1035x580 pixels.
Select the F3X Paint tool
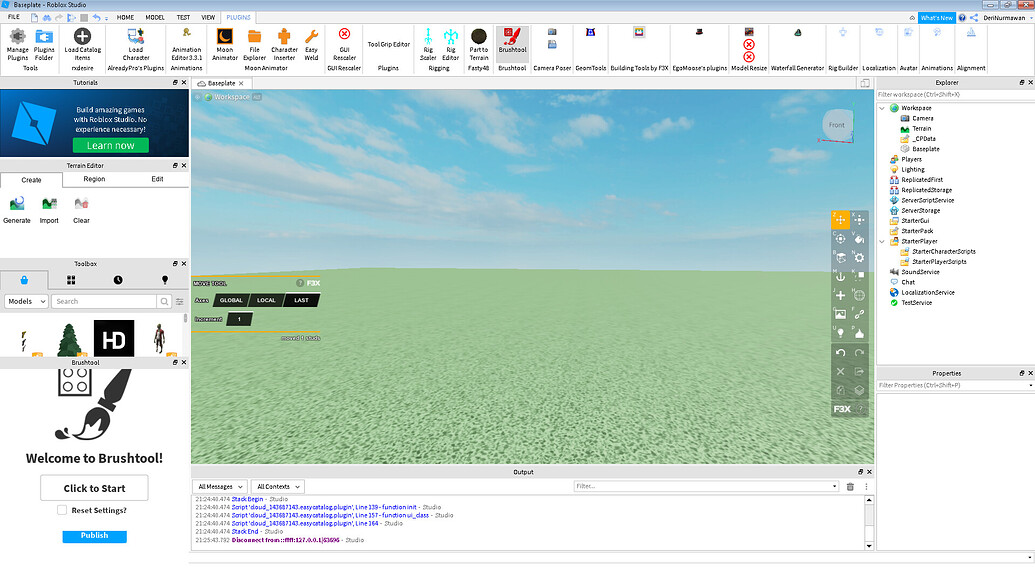pyautogui.click(x=858, y=240)
